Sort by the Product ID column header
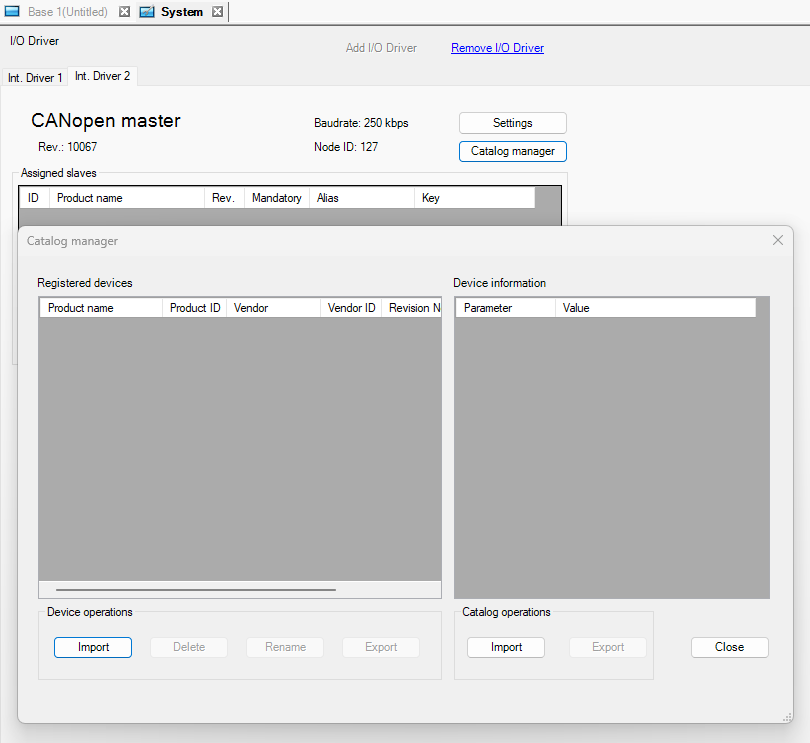Screen dimensions: 810x743 click(x=195, y=308)
